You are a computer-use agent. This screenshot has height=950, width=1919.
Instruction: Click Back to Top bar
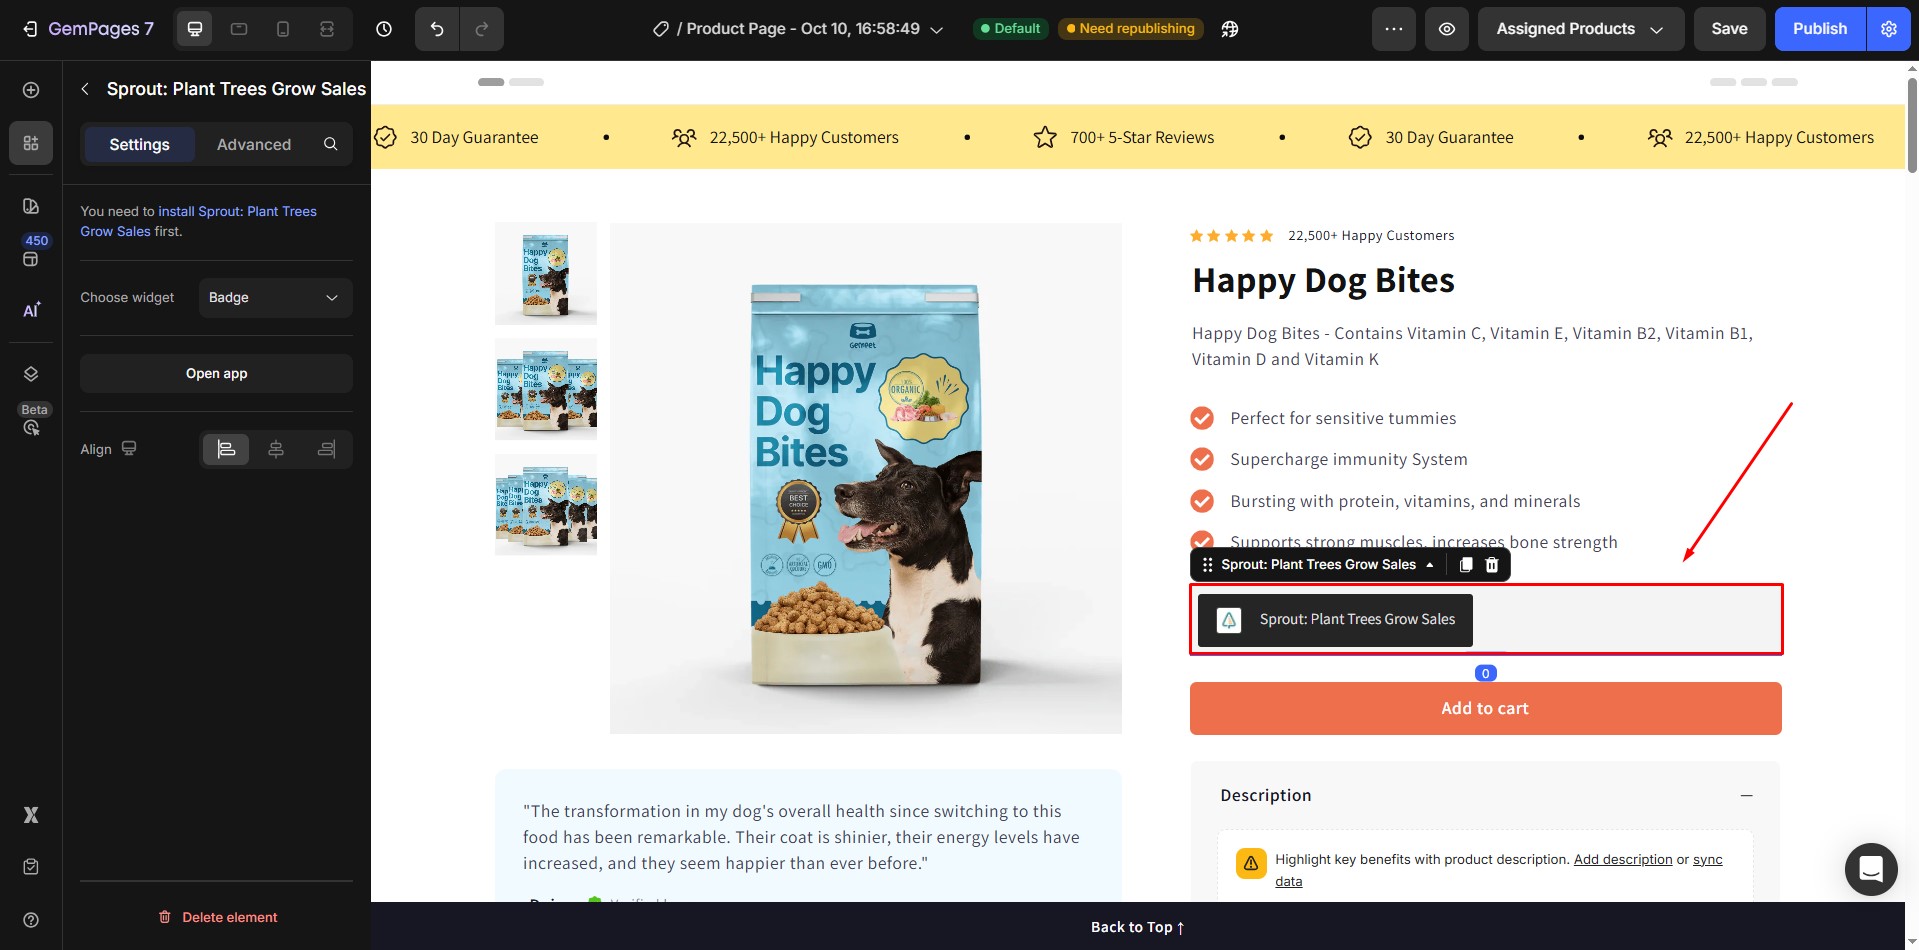[x=1138, y=927]
